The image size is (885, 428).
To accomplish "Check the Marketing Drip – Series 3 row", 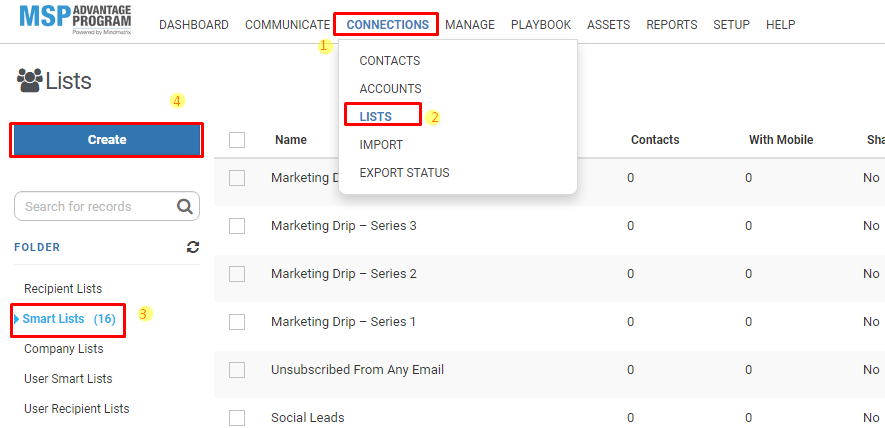I will coord(237,226).
